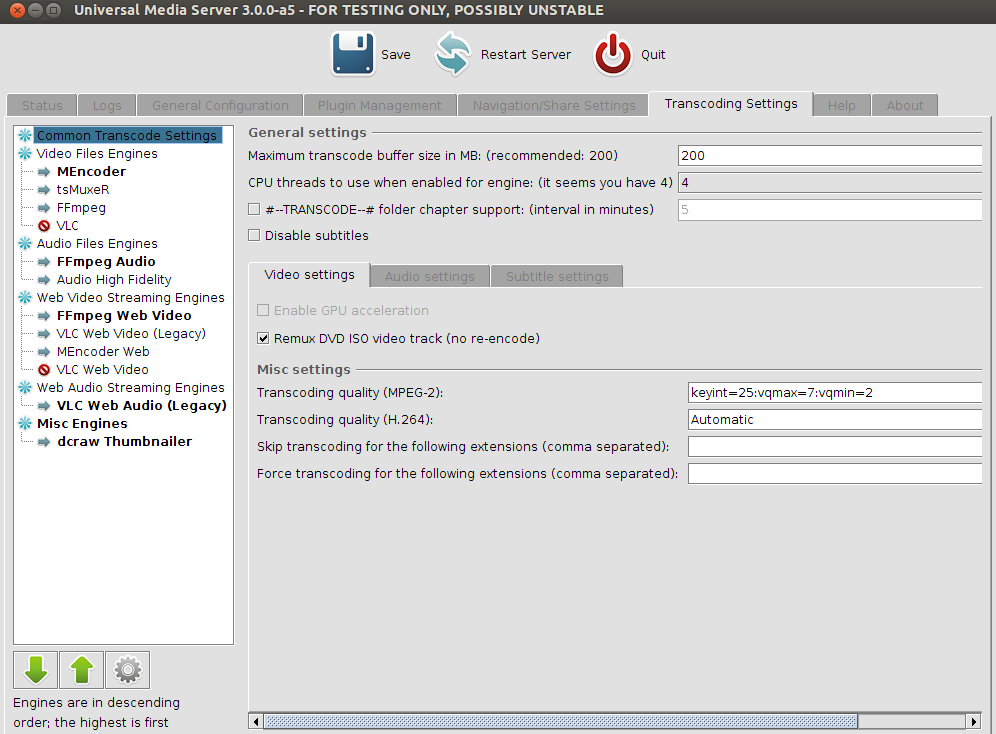The height and width of the screenshot is (734, 996).
Task: Switch to General Configuration tab
Action: pos(220,105)
